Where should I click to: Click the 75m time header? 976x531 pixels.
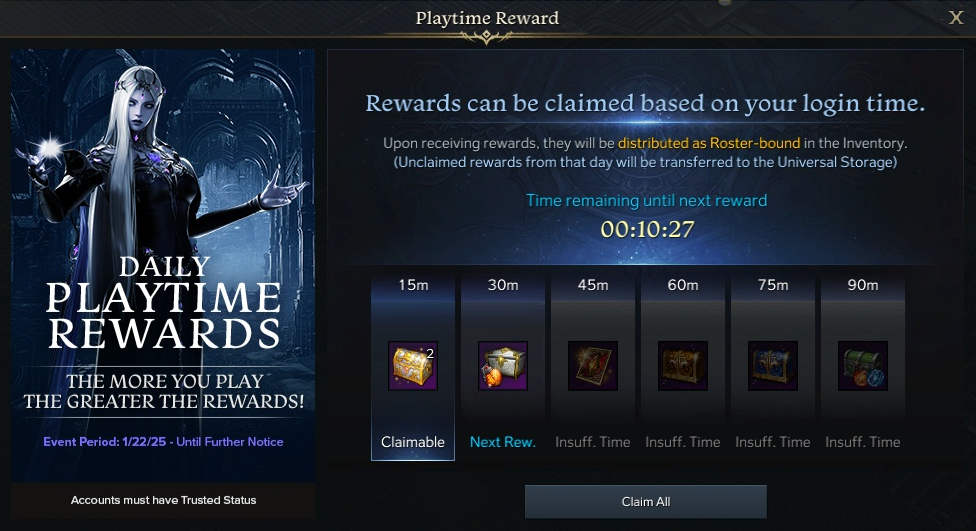773,285
